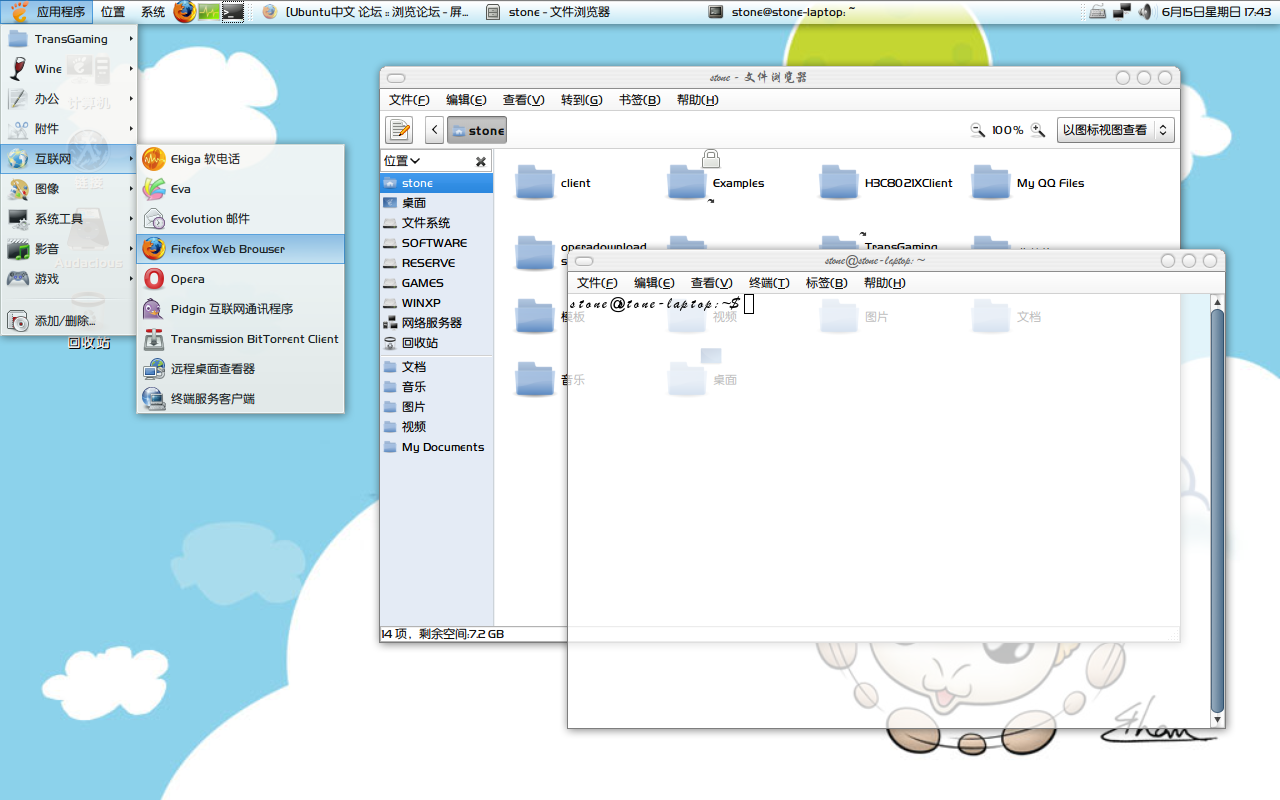Select the My QQ Files folder

click(x=991, y=182)
